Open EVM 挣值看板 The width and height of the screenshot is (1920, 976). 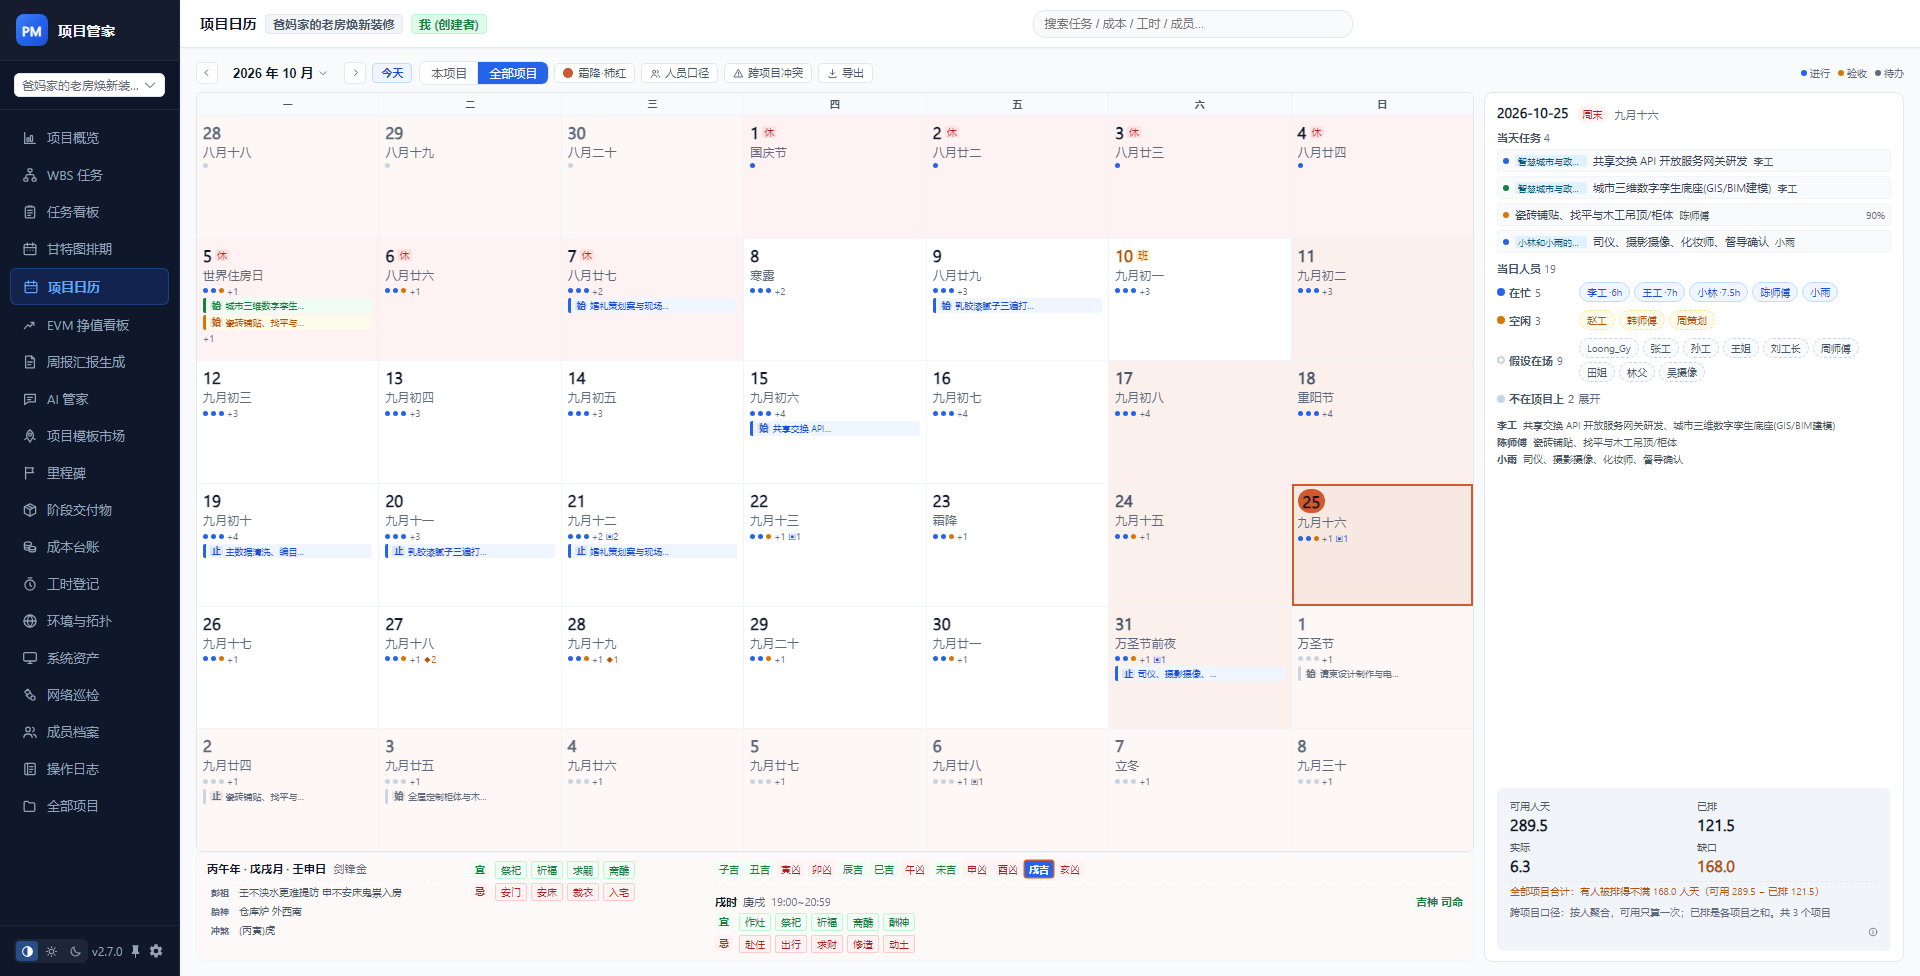tap(89, 325)
